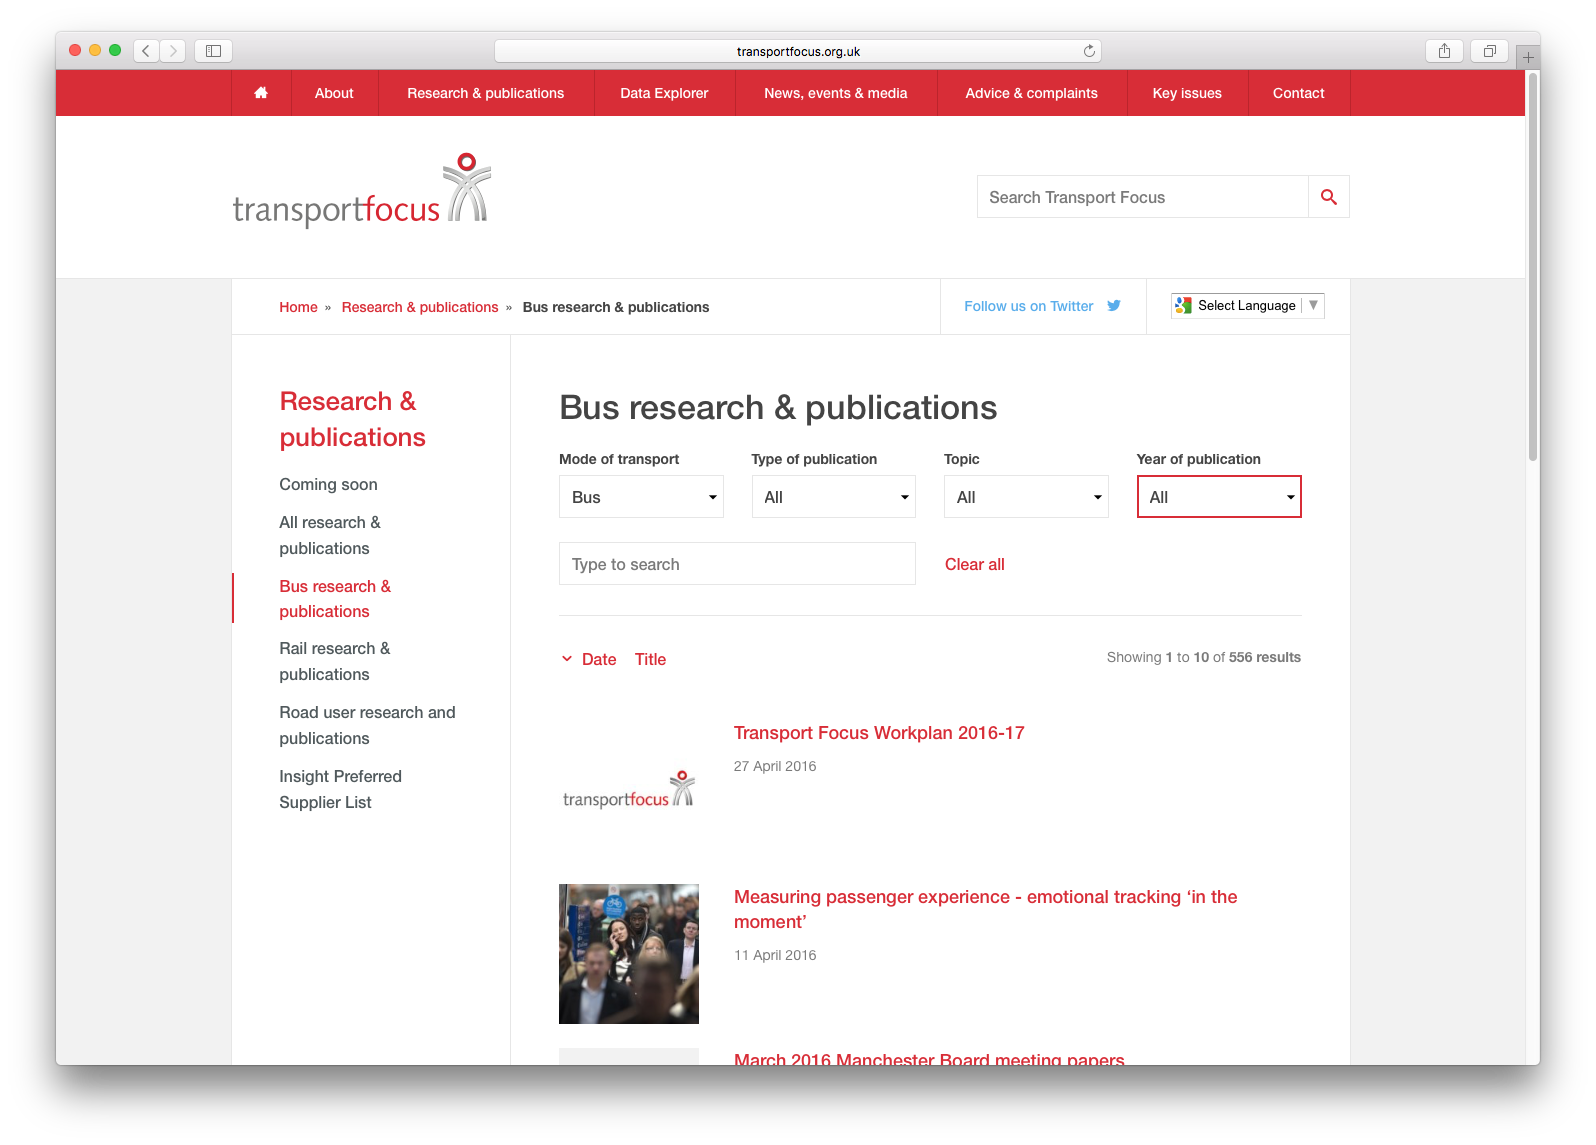Image resolution: width=1596 pixels, height=1145 pixels.
Task: Open Insight Preferred Supplier List
Action: [x=340, y=789]
